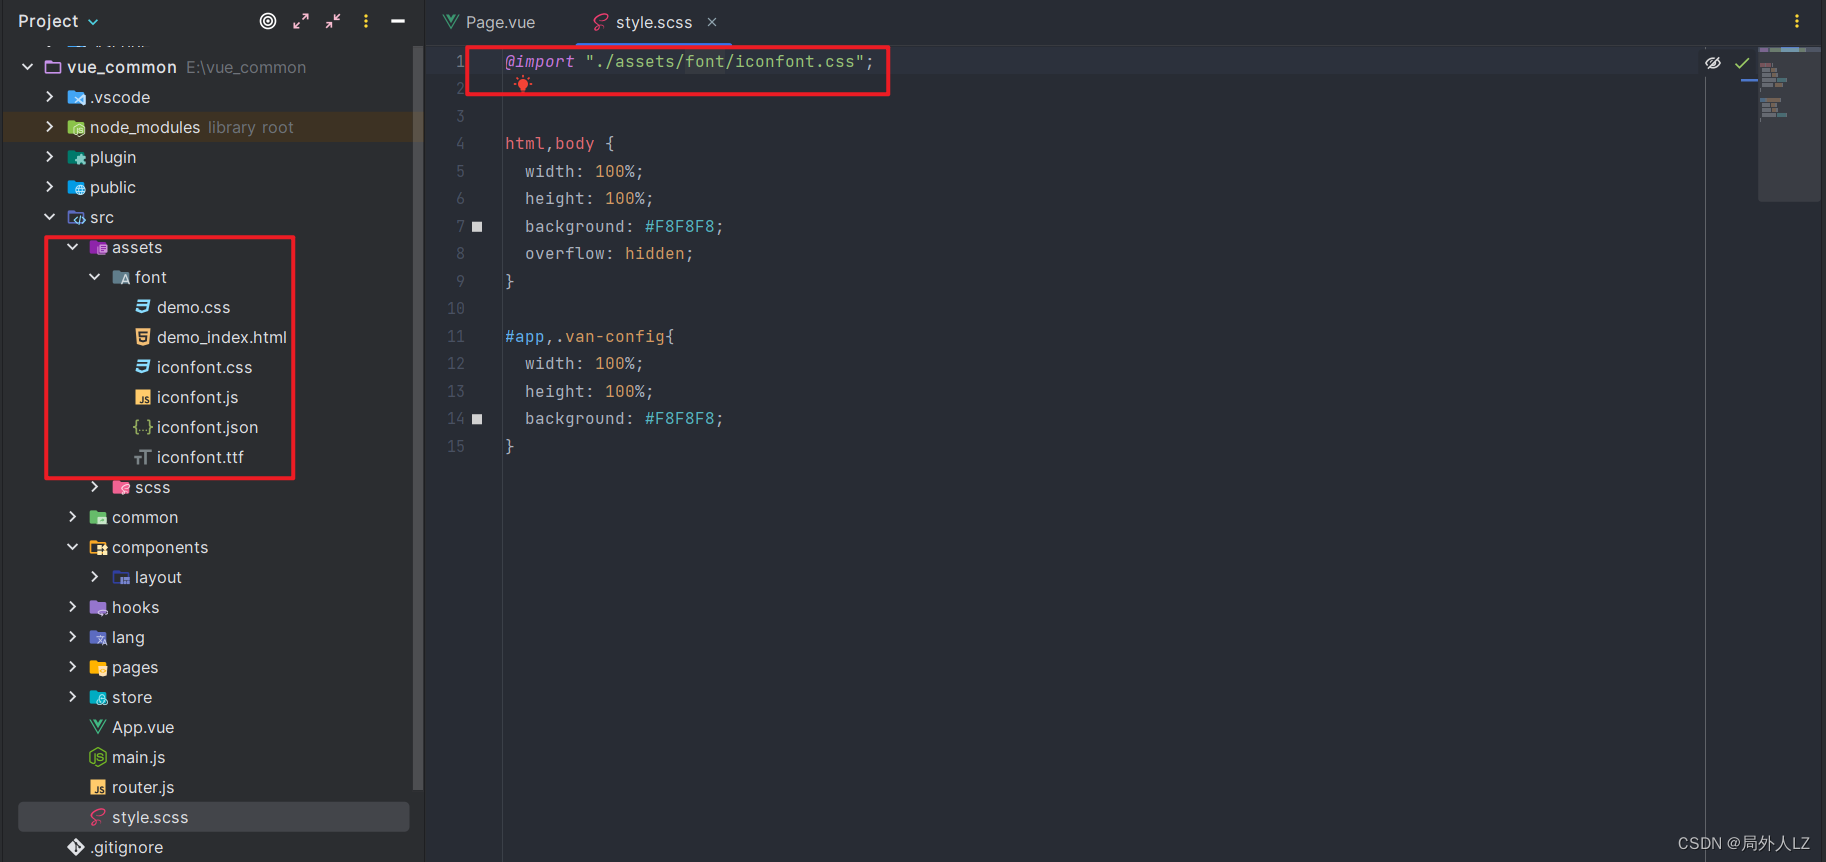This screenshot has height=862, width=1826.
Task: Click the main.js file icon
Action: pos(98,757)
